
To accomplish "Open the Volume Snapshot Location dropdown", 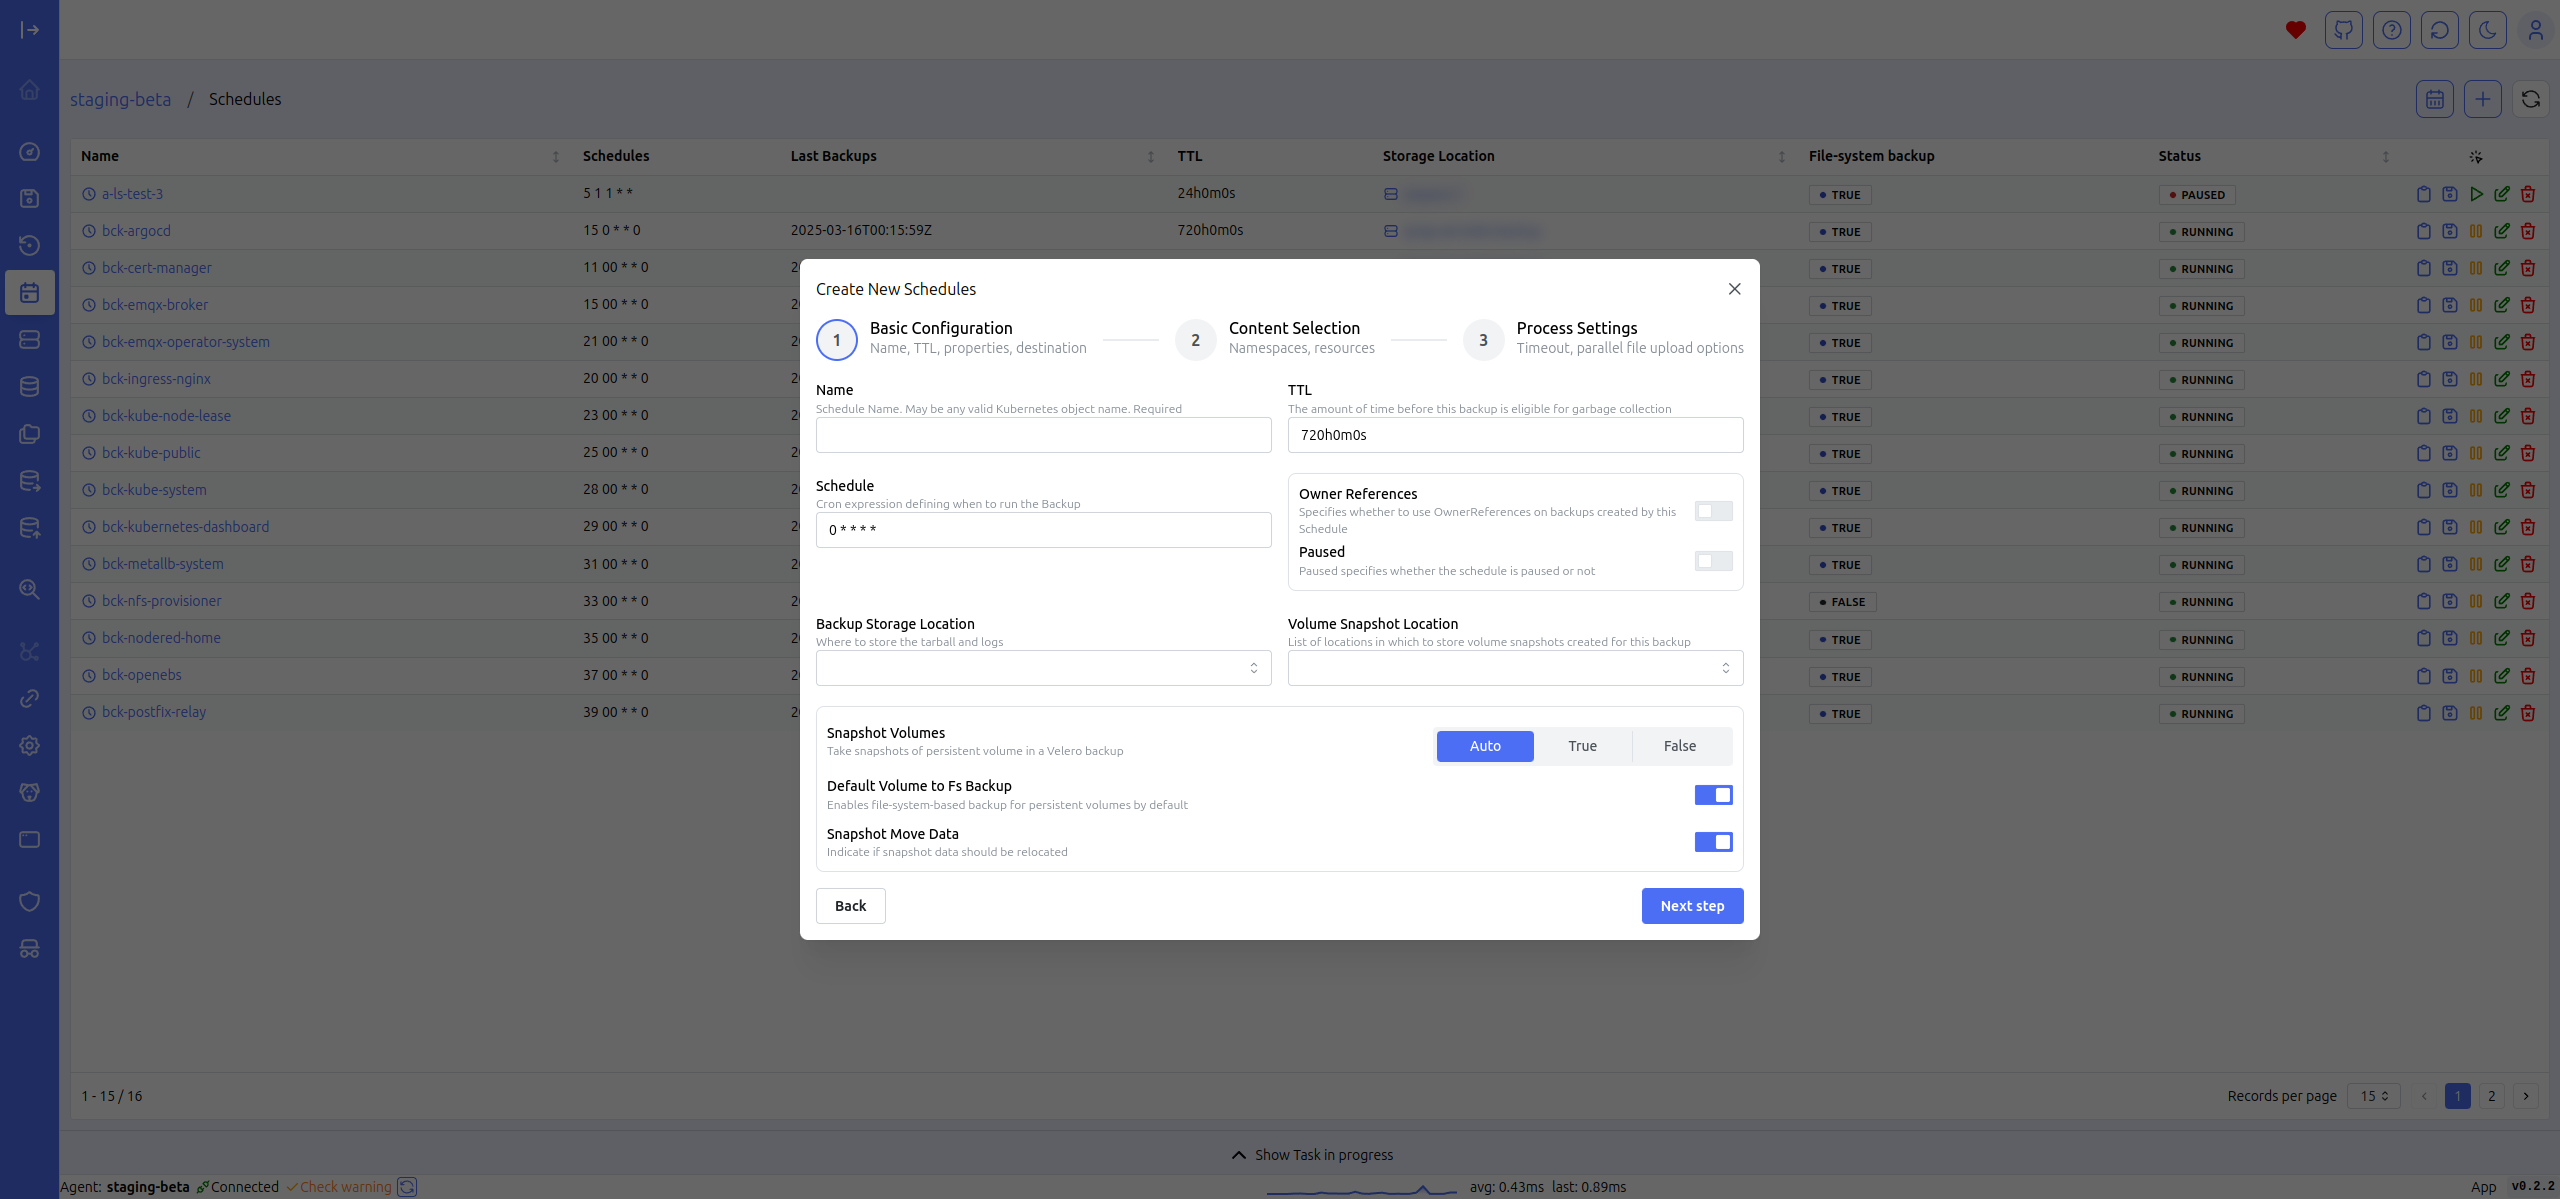I will pos(1516,668).
